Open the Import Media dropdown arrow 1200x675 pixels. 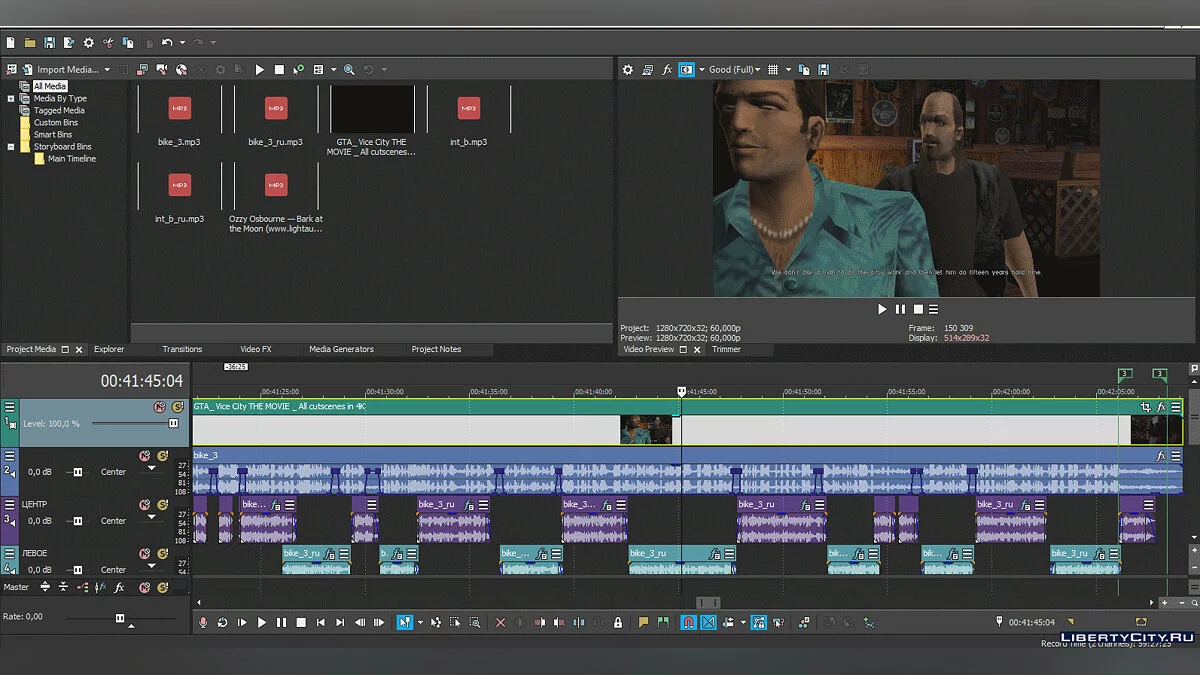pos(107,70)
